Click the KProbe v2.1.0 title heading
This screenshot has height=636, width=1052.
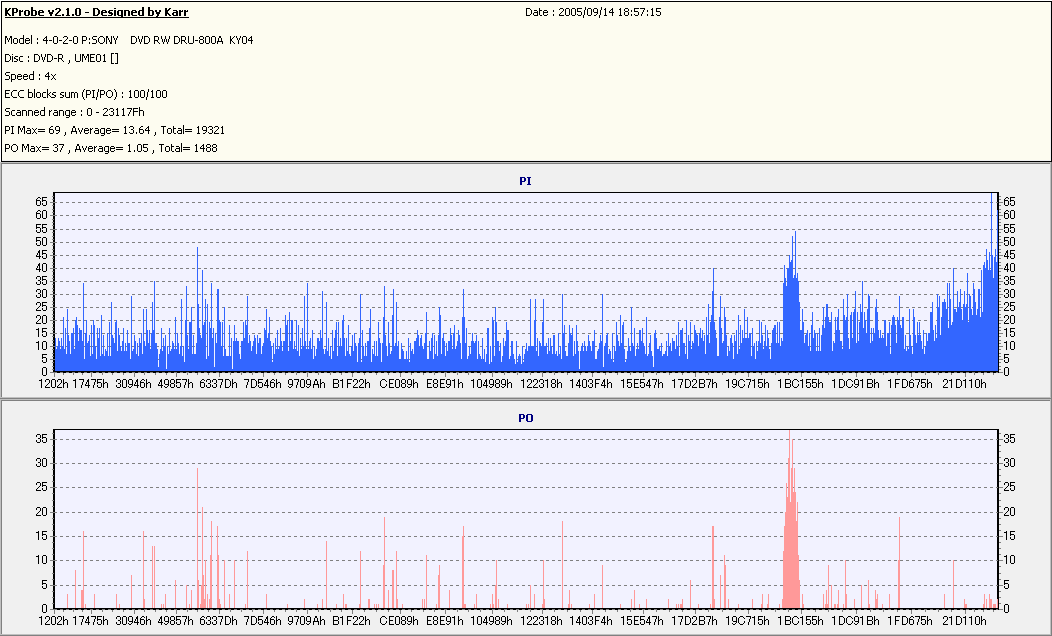[x=96, y=12]
